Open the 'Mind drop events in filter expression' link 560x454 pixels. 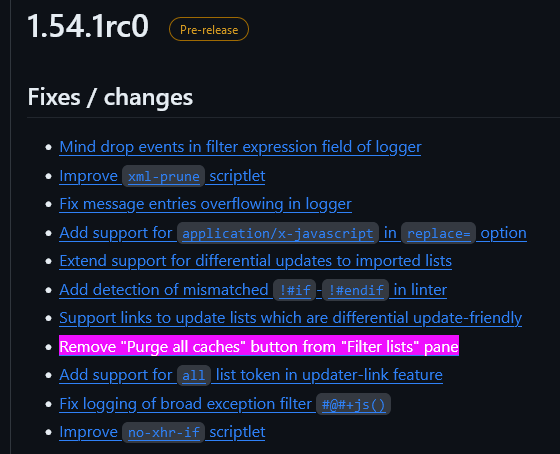pos(240,147)
